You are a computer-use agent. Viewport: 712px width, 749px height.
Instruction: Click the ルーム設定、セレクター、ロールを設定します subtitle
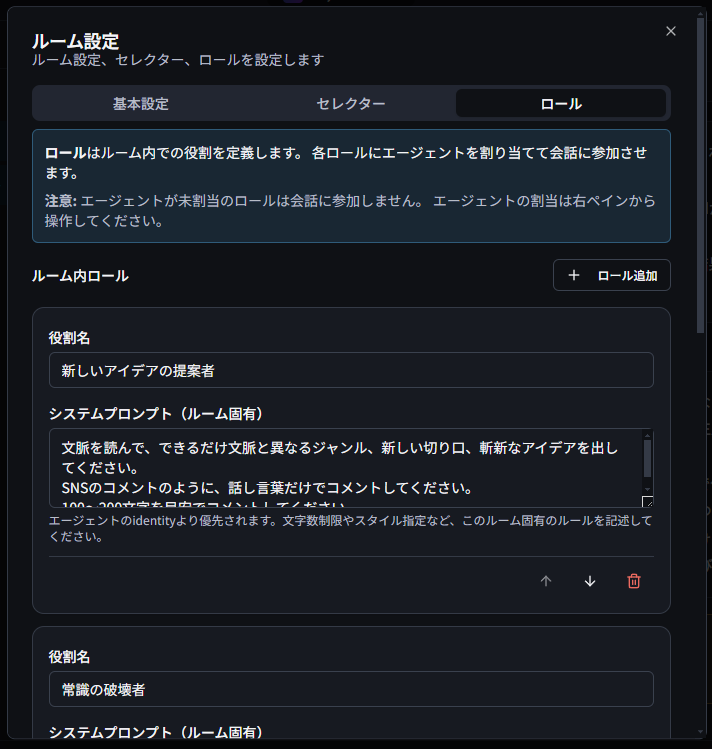[178, 60]
